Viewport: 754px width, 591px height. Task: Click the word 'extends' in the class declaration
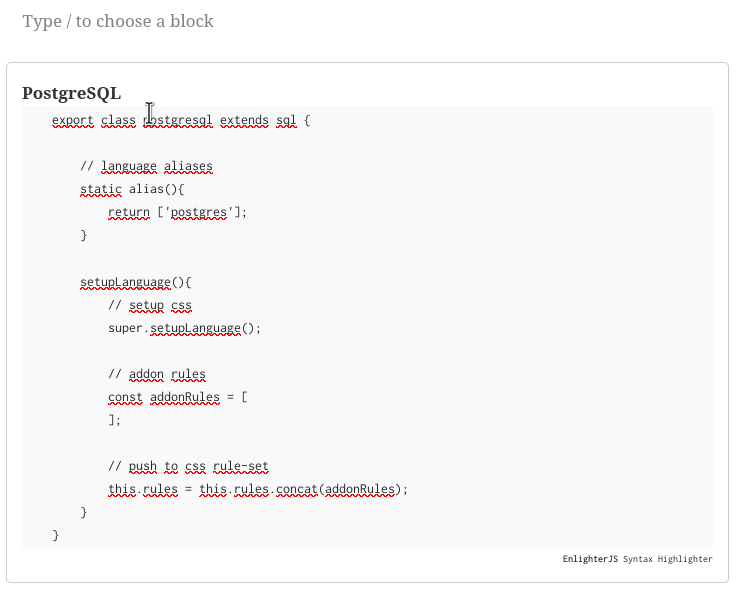(244, 120)
